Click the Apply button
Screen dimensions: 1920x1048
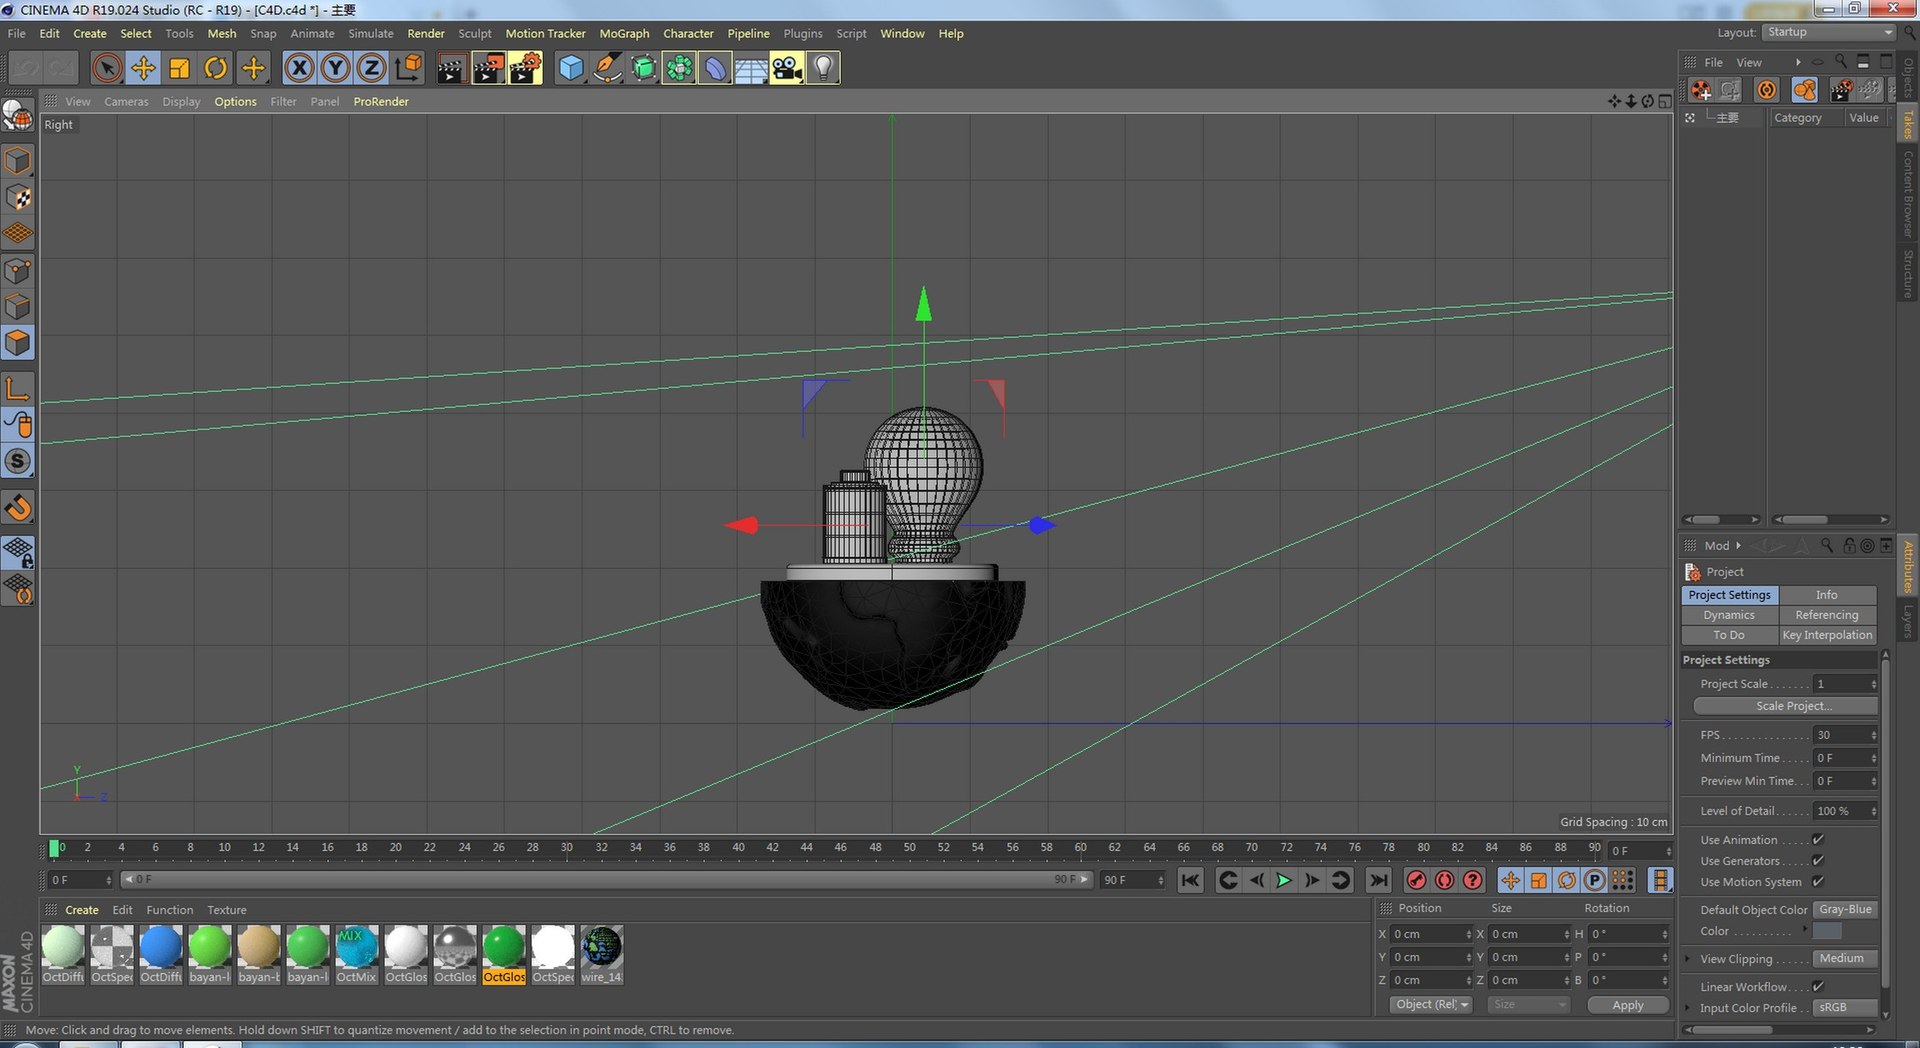click(1628, 1005)
